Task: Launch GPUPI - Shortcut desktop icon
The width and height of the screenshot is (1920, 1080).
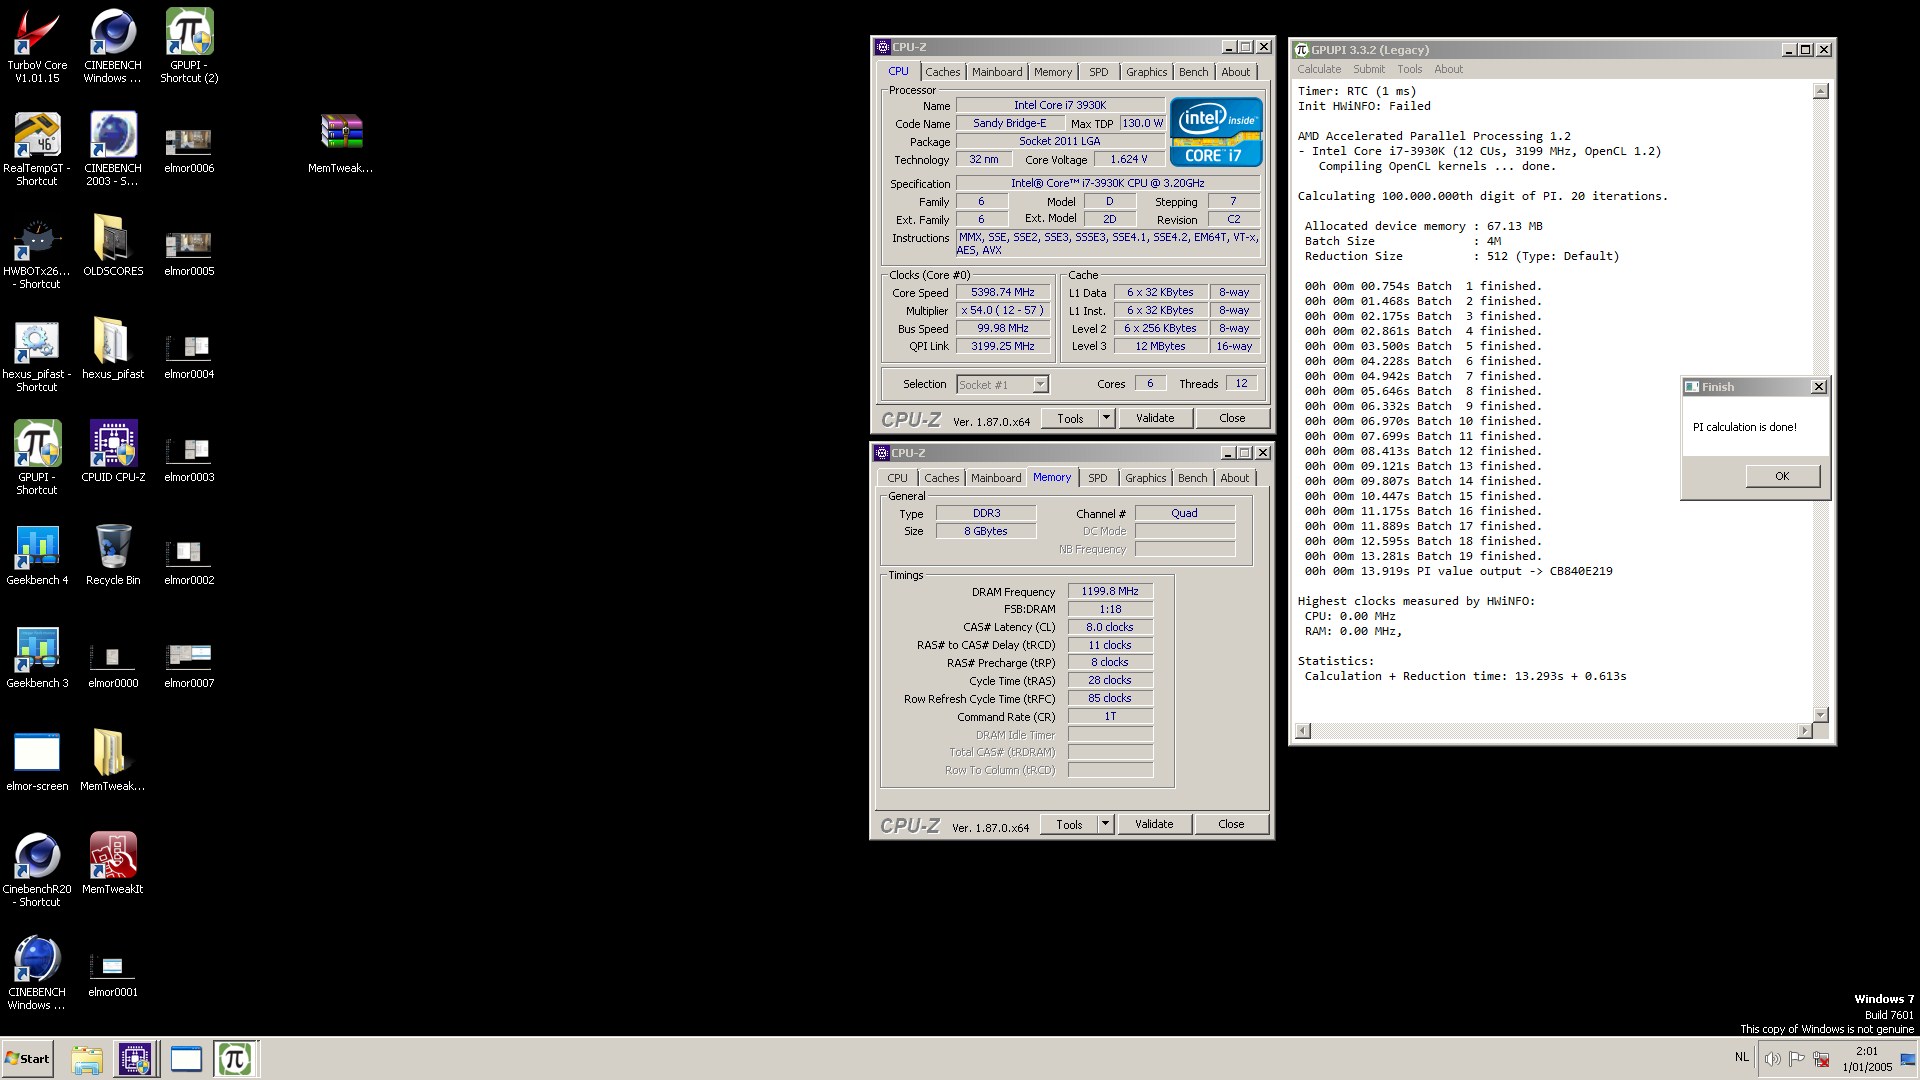Action: [37, 458]
